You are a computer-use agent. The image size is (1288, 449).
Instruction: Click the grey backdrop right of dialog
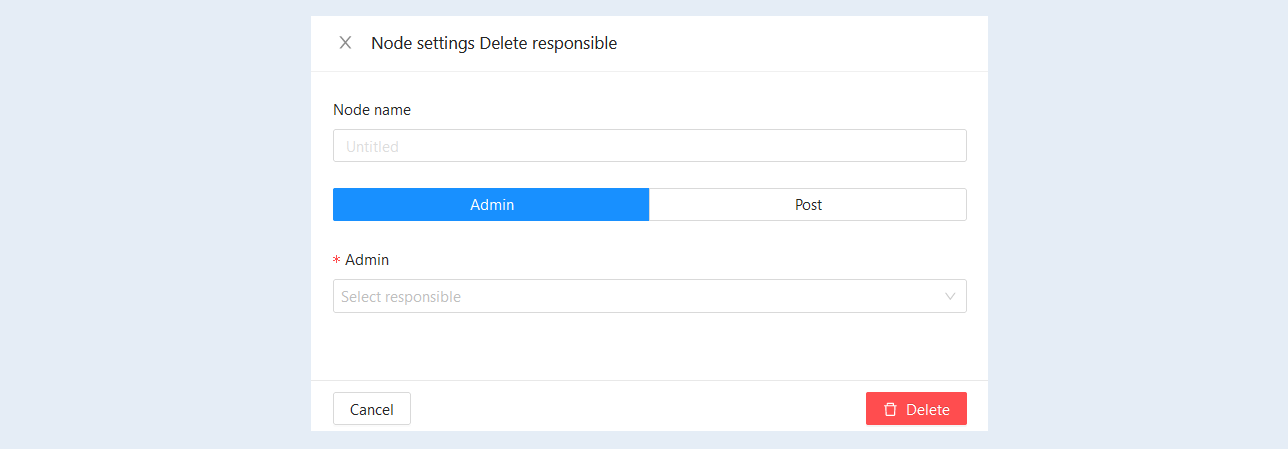[x=1138, y=224]
